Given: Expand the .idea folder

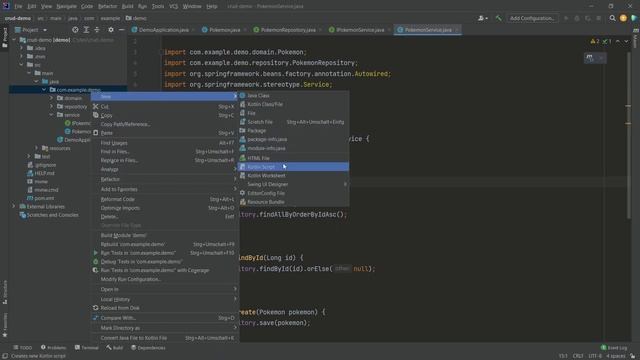Looking at the screenshot, I should [x=22, y=48].
